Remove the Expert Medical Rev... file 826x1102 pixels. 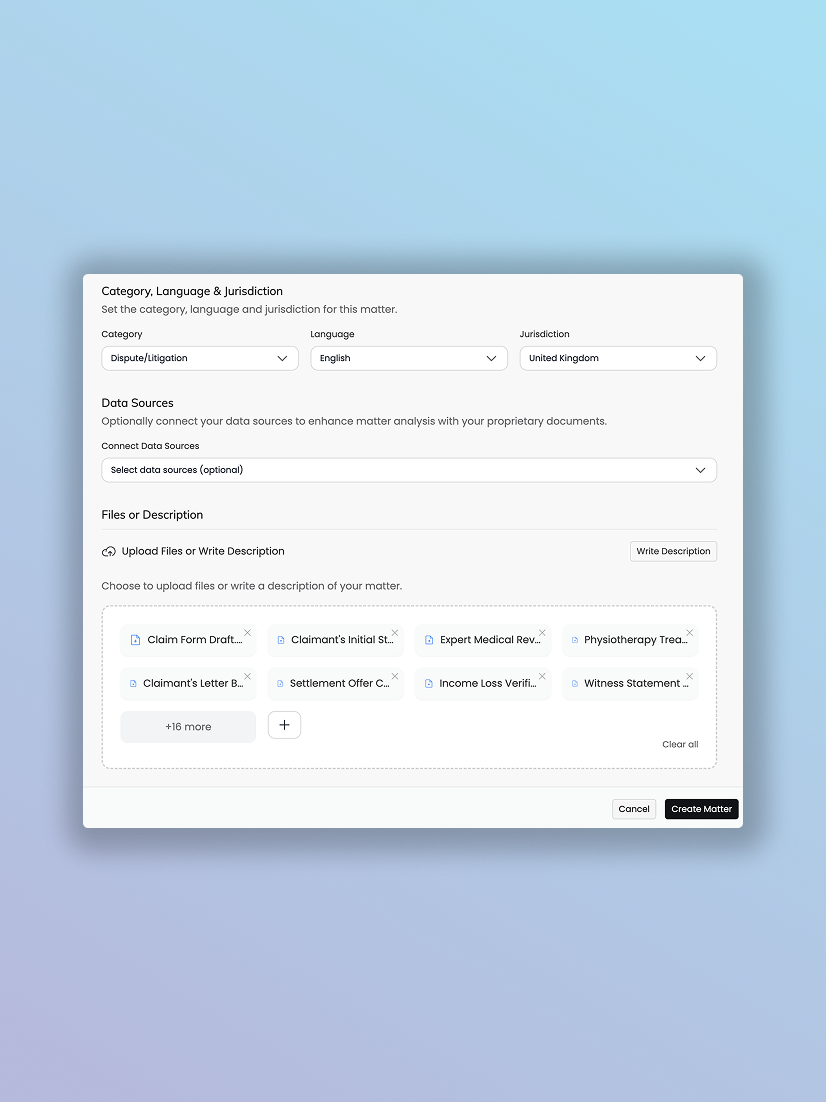[x=542, y=632]
